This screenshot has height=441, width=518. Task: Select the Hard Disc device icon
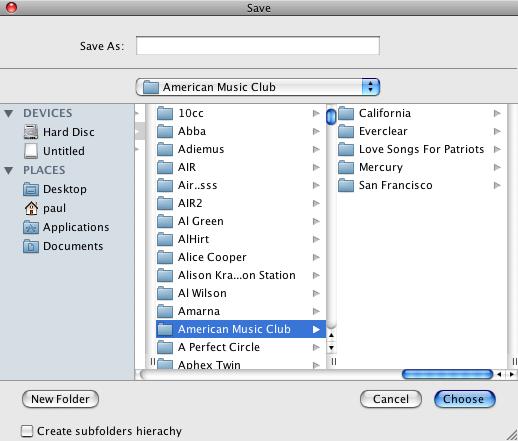(31, 132)
